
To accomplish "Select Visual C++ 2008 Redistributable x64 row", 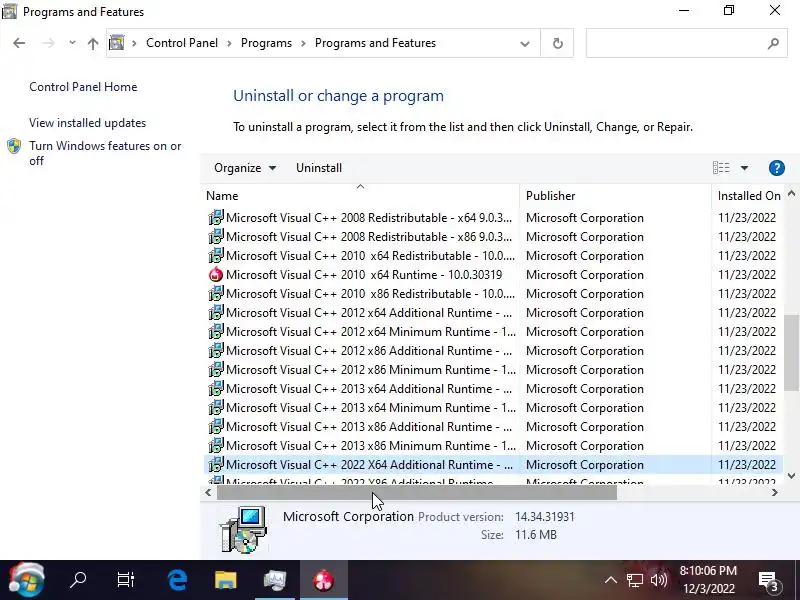I will coord(493,218).
